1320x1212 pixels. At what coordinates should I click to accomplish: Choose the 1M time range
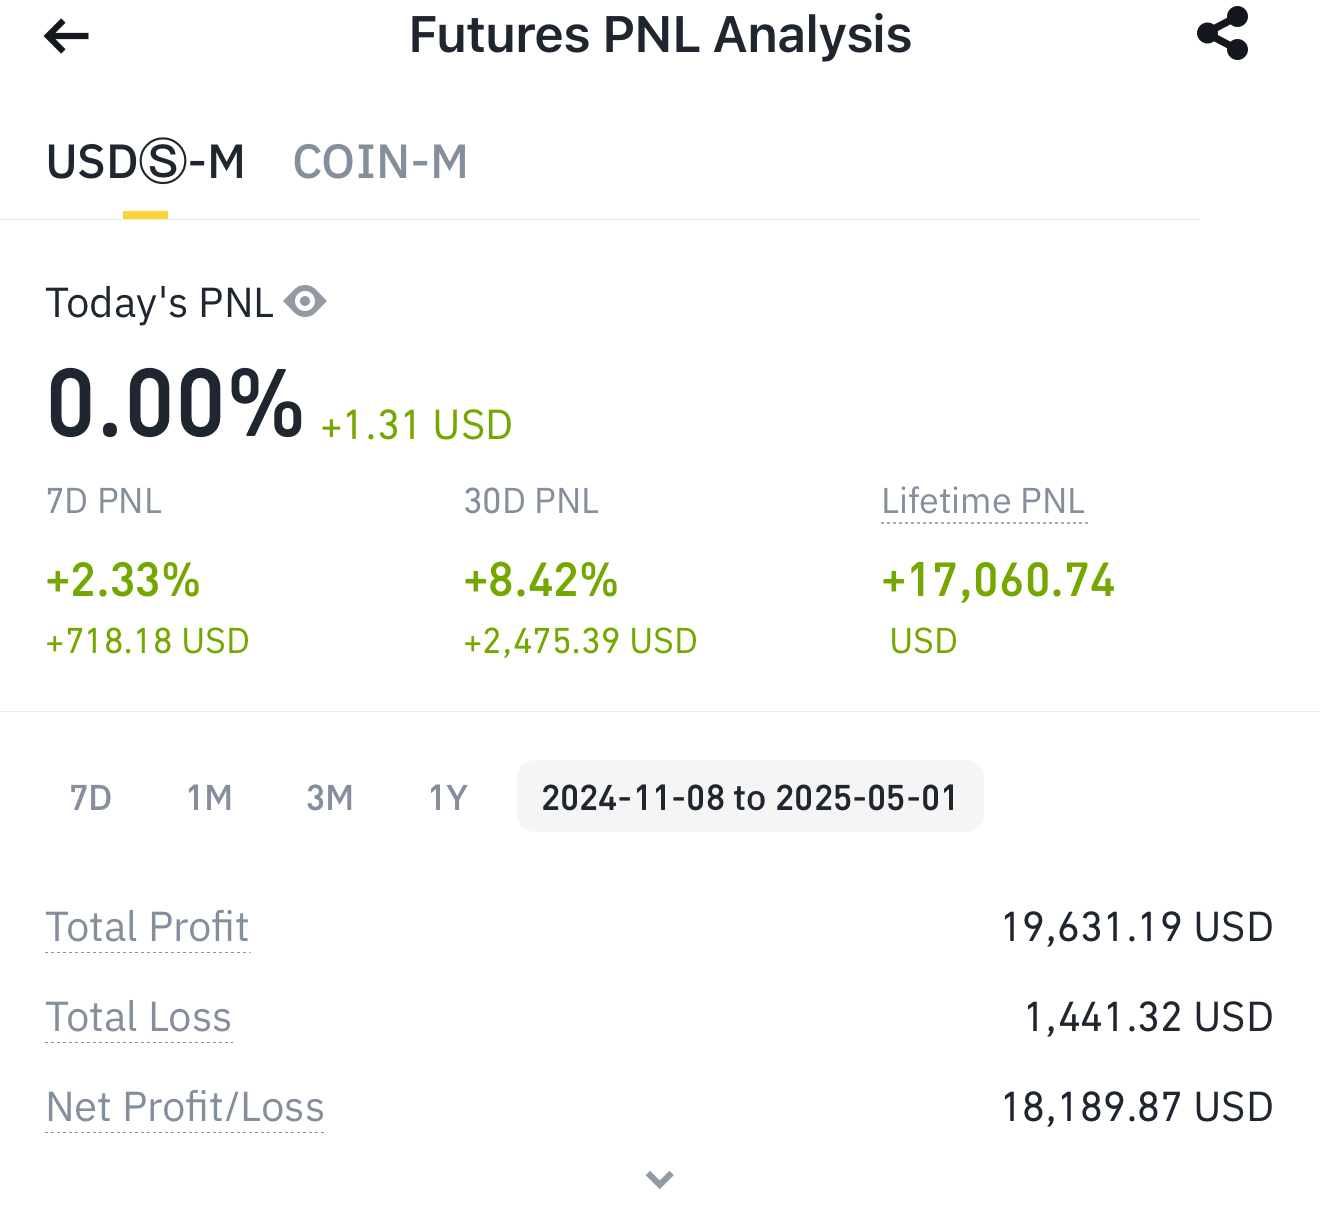[x=210, y=798]
